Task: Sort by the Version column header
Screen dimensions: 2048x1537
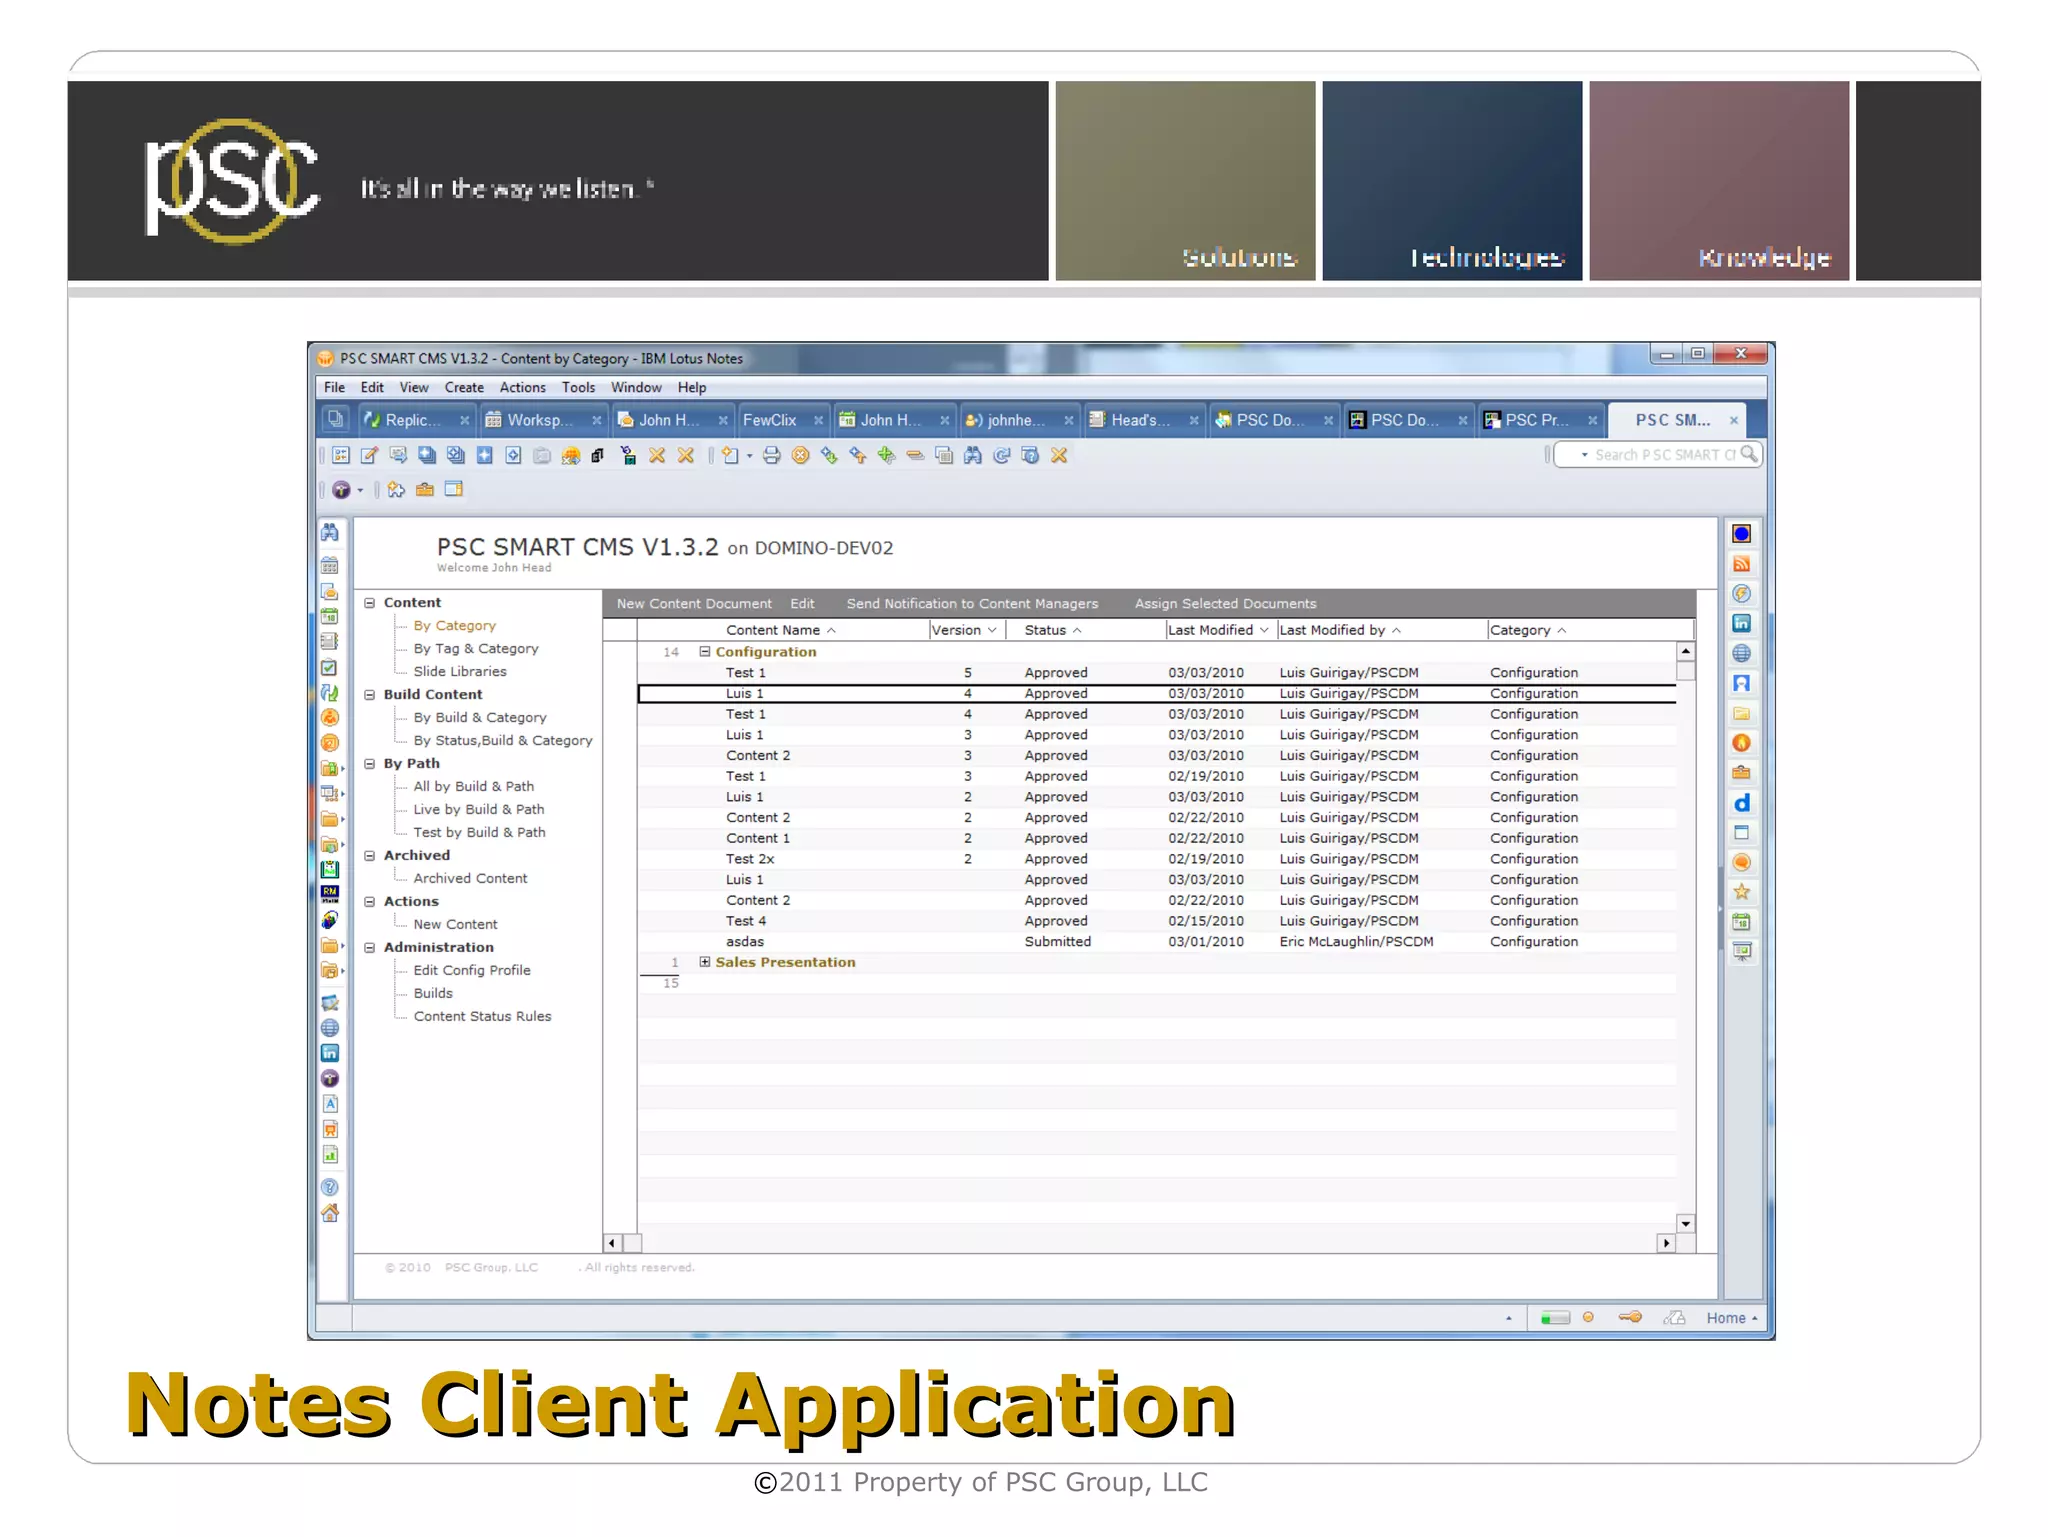Action: (965, 630)
